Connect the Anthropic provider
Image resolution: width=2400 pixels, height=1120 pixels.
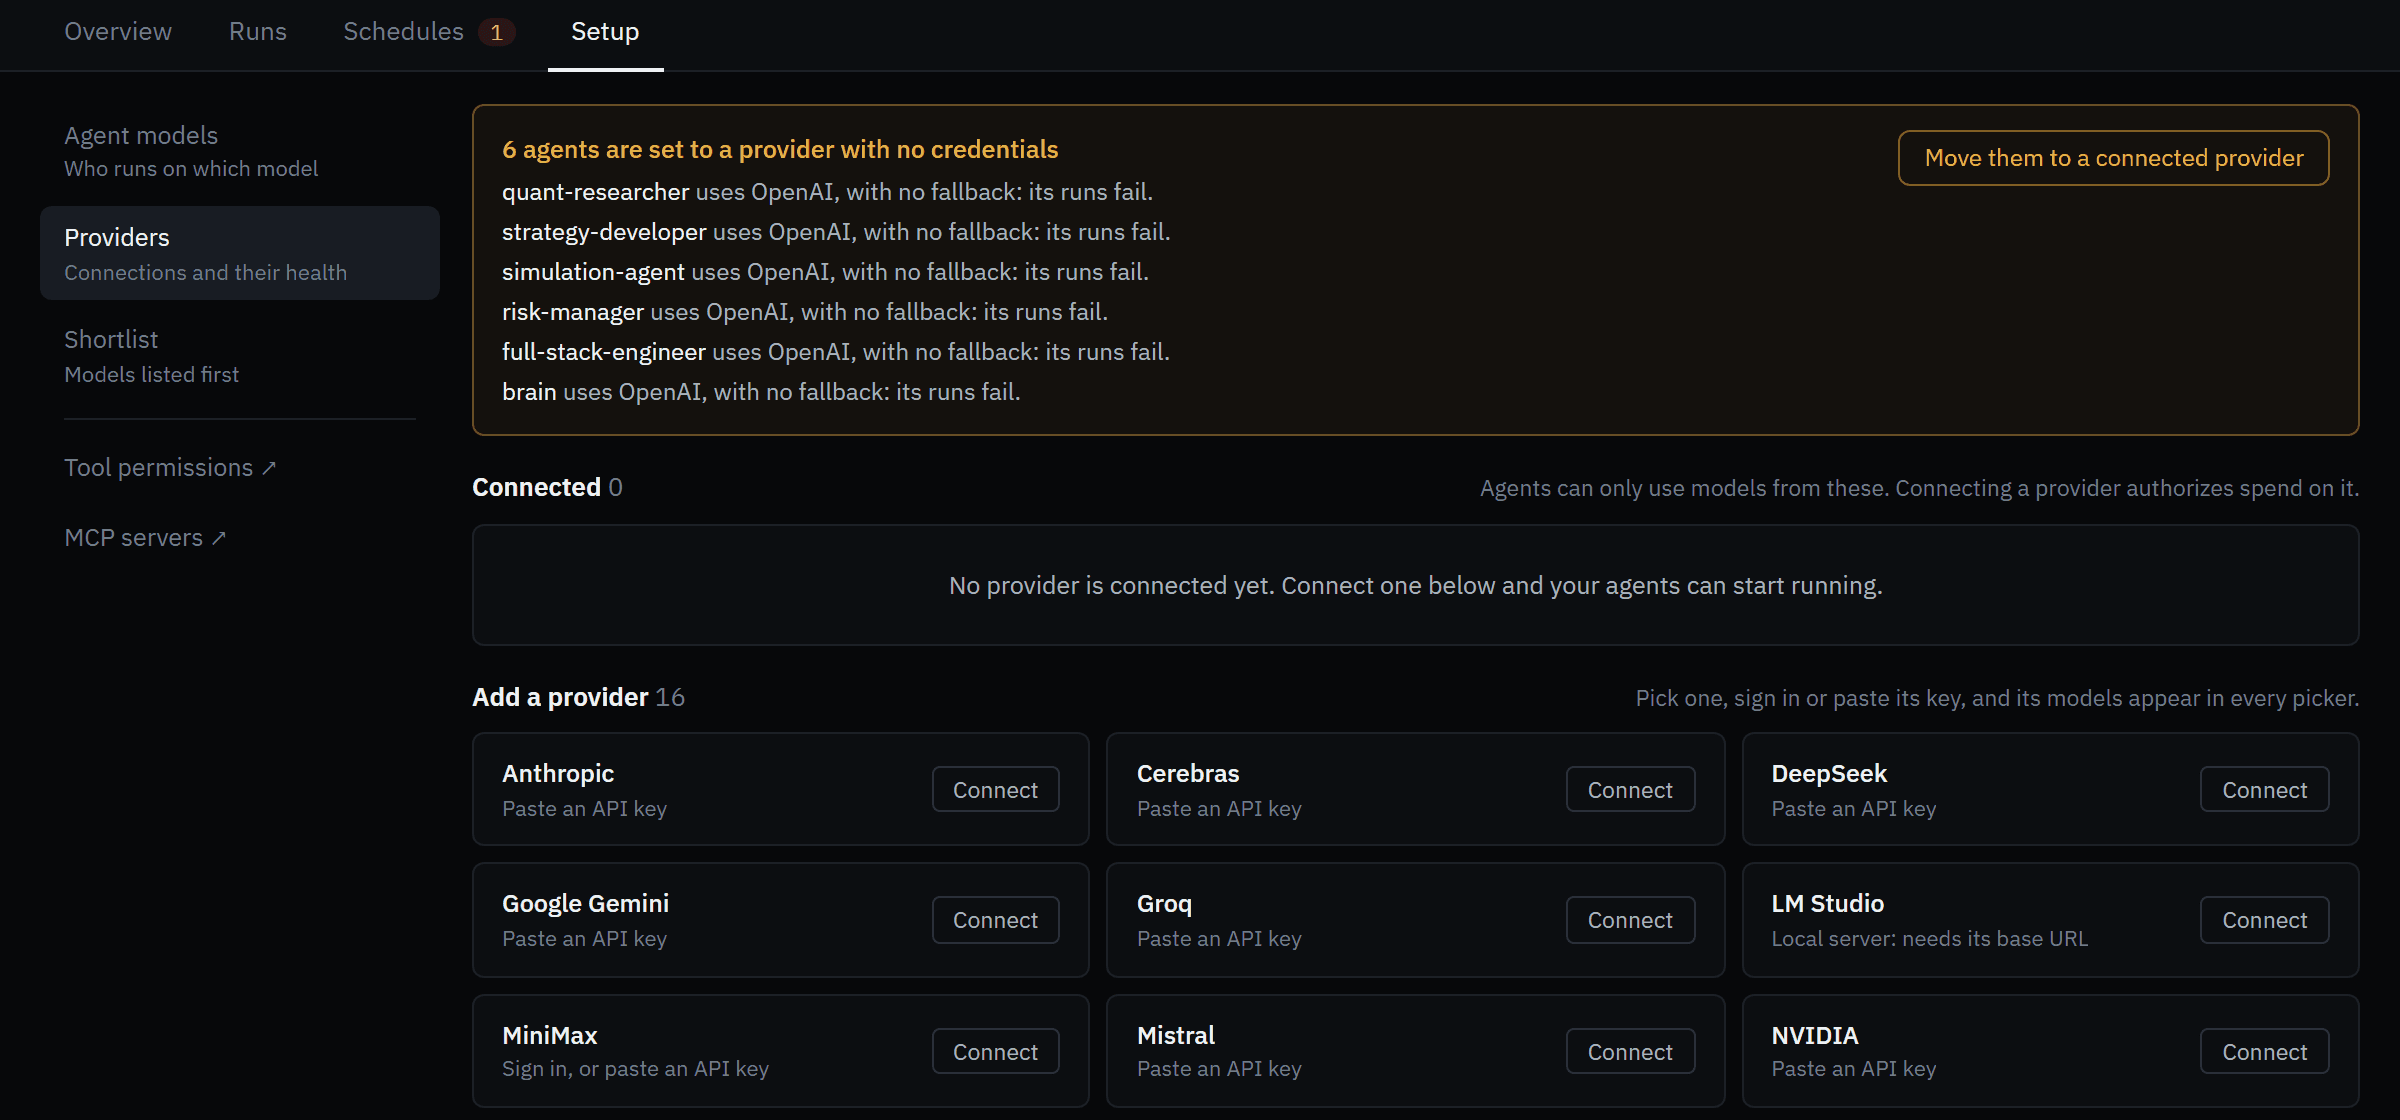(995, 790)
